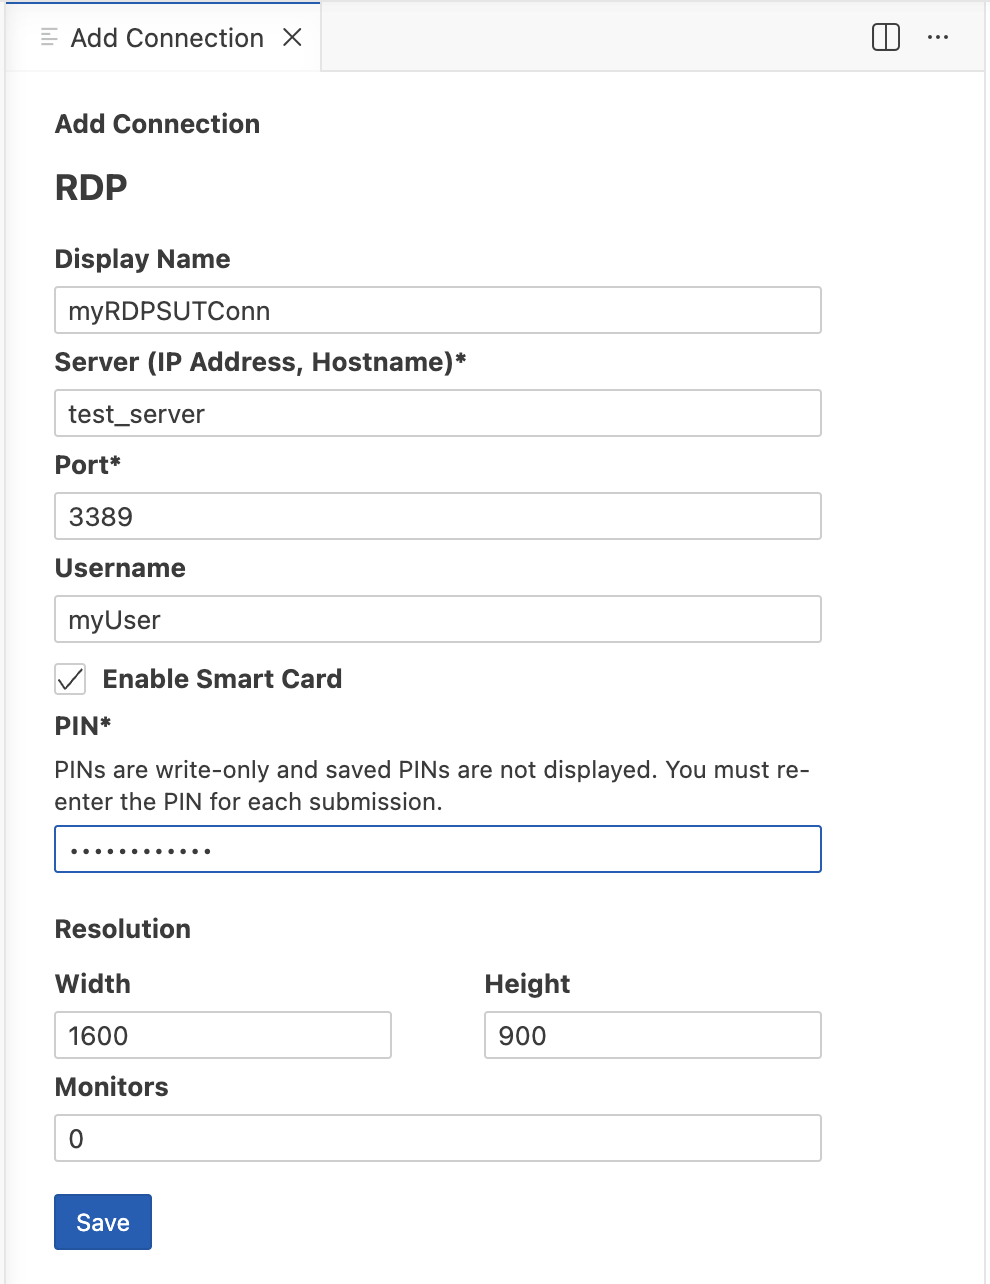Click the Username field showing myUser

[437, 619]
